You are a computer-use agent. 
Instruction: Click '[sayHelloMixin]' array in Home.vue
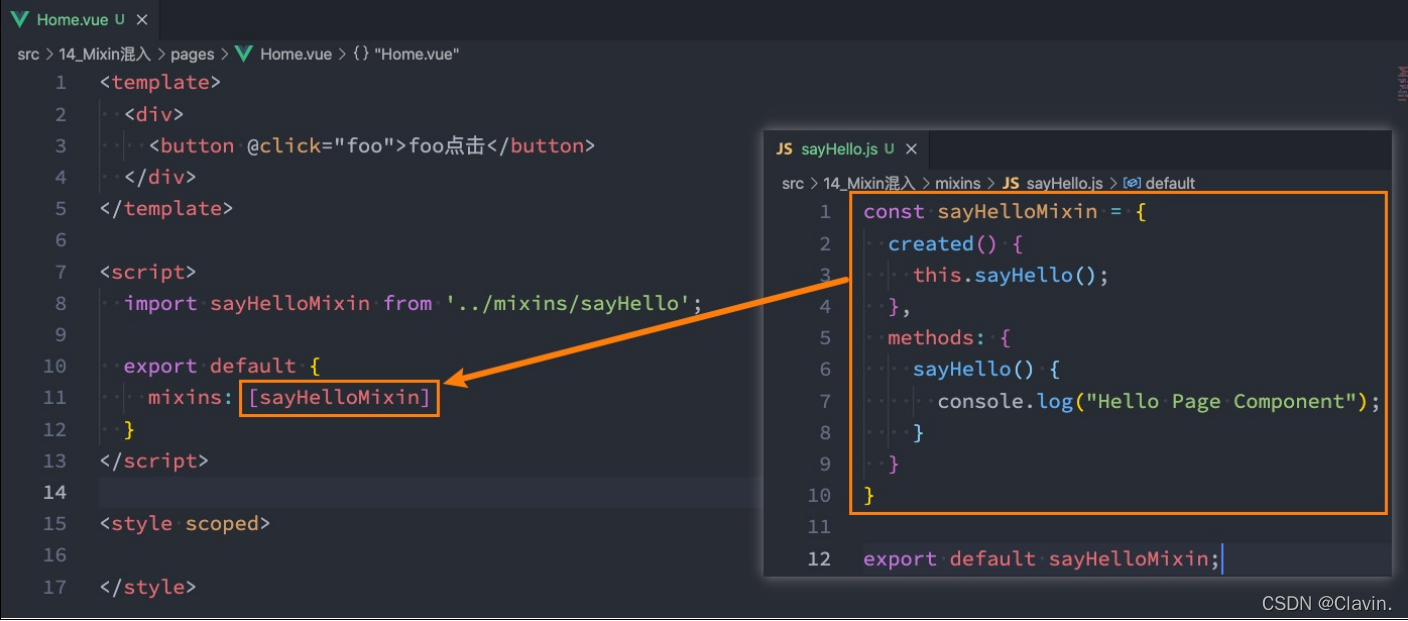(x=340, y=398)
